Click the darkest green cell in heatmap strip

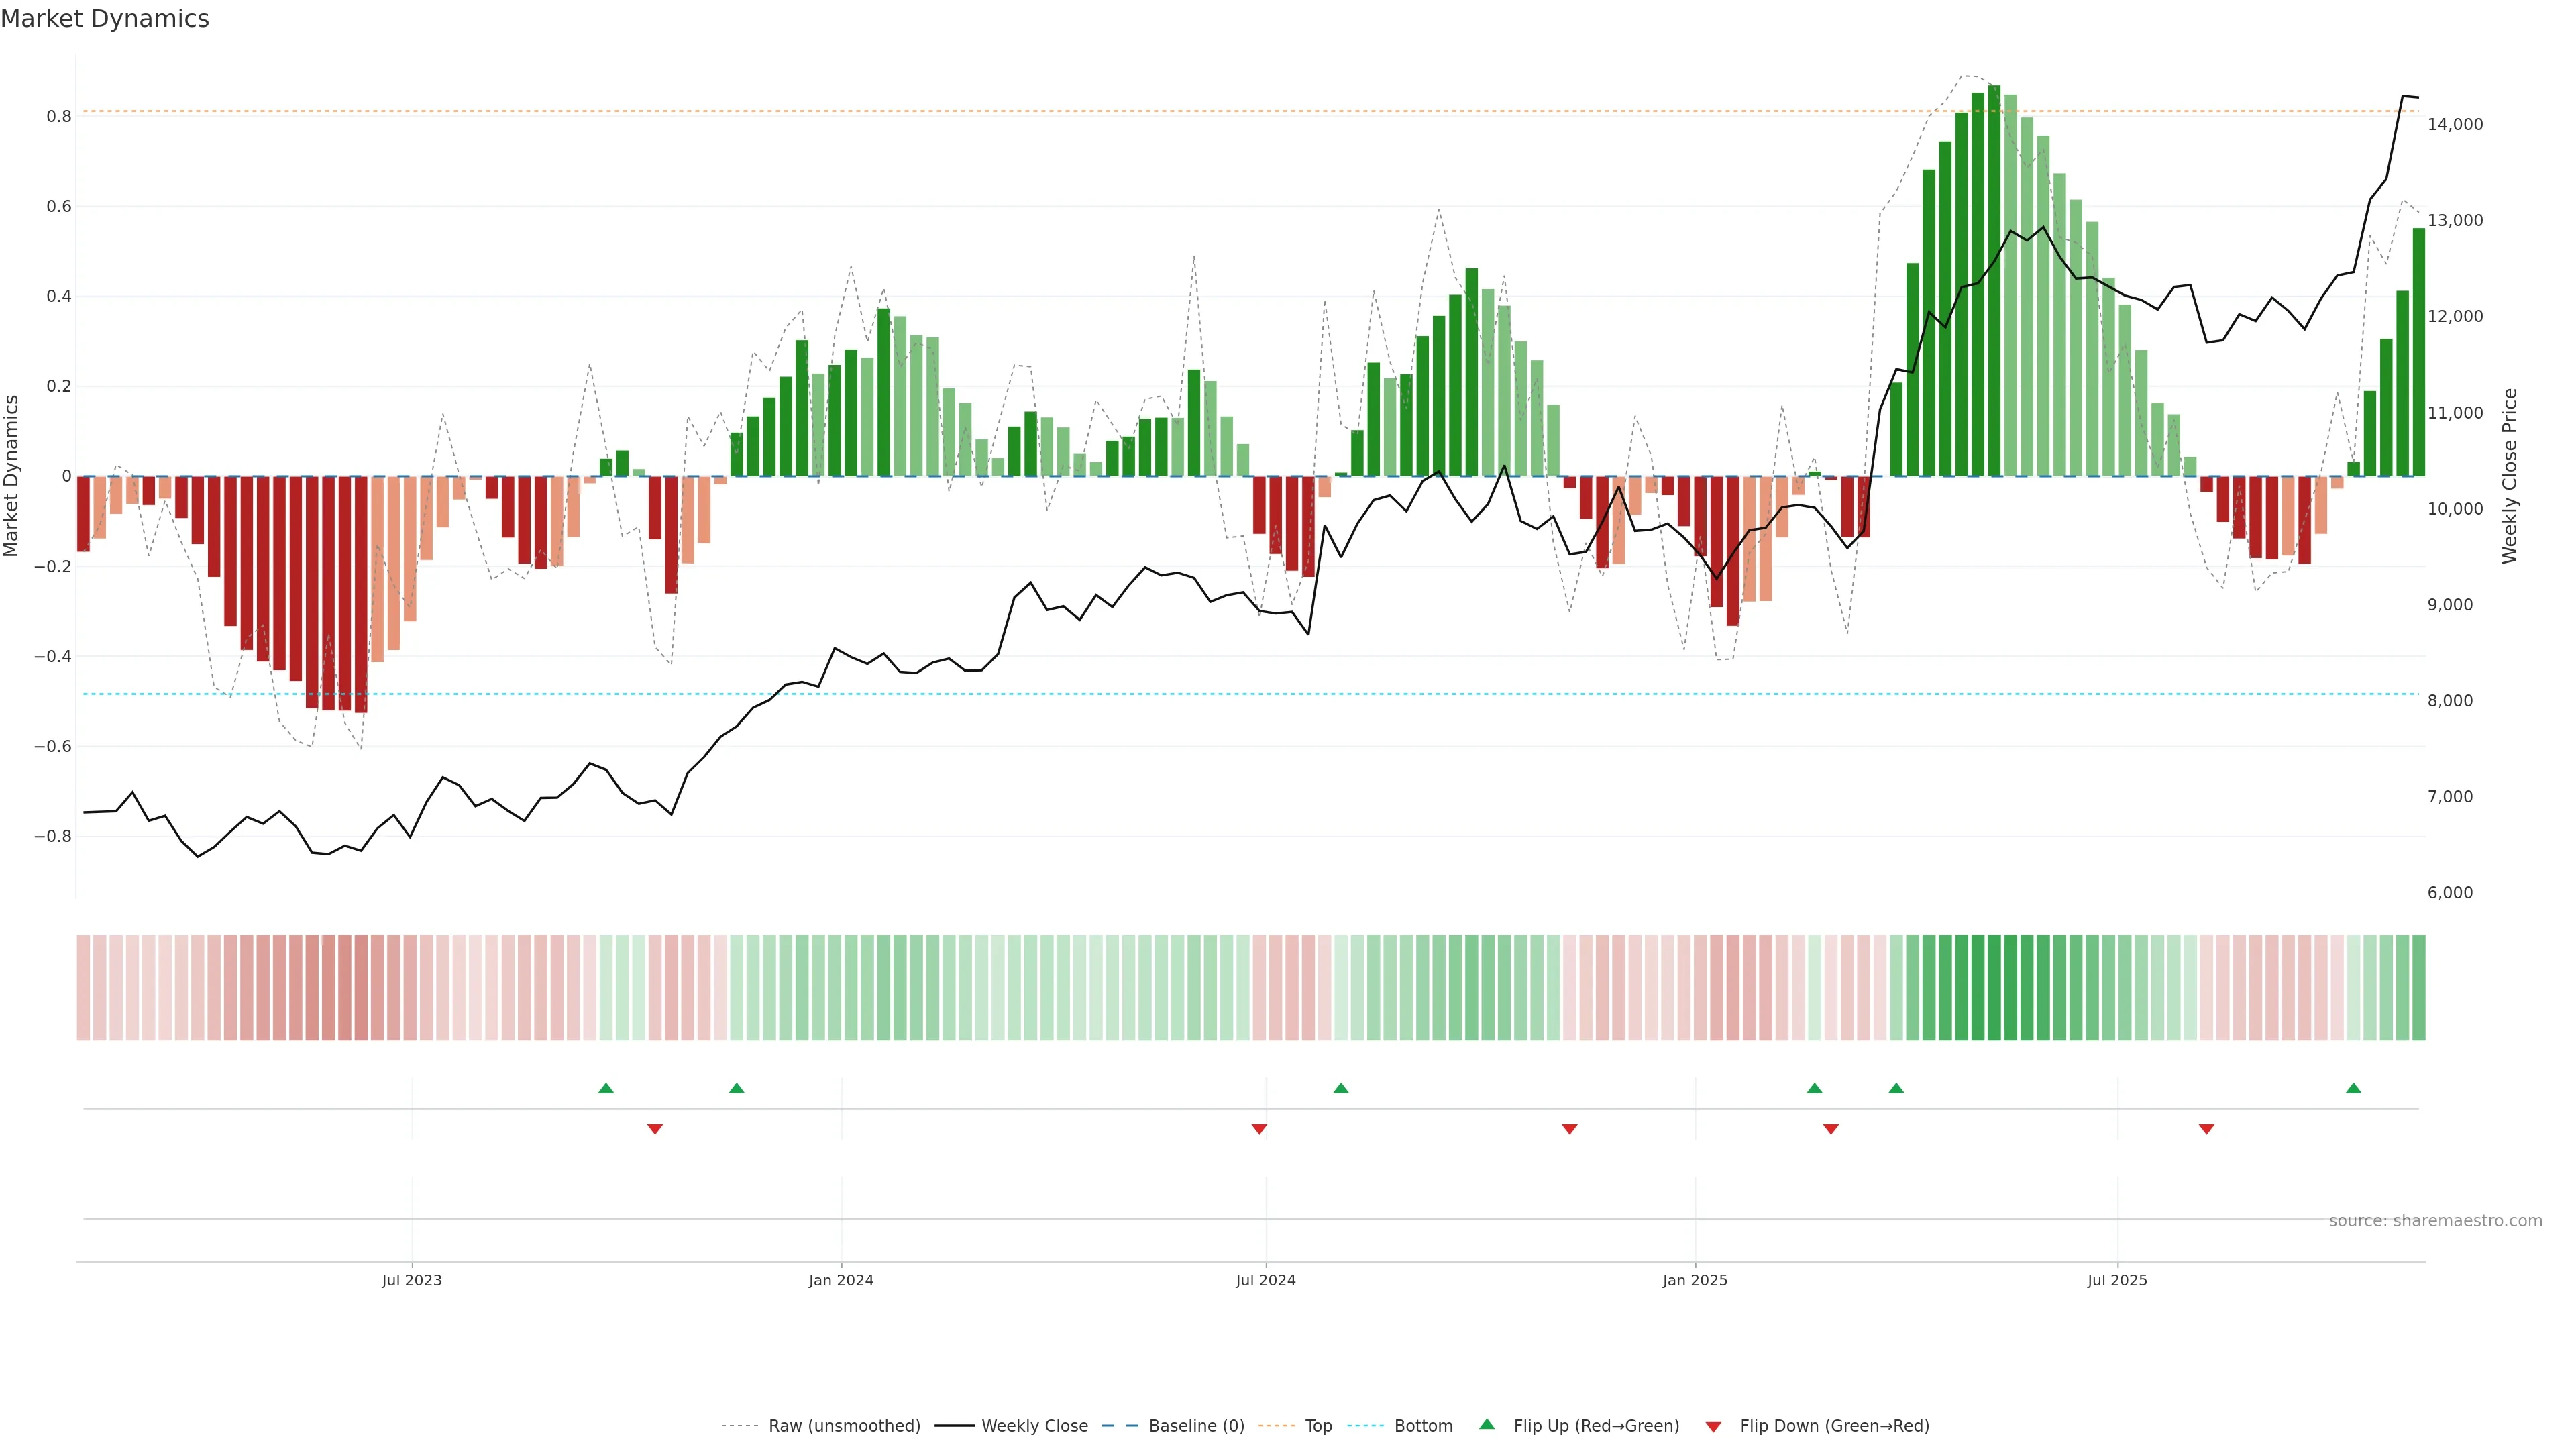(1994, 987)
